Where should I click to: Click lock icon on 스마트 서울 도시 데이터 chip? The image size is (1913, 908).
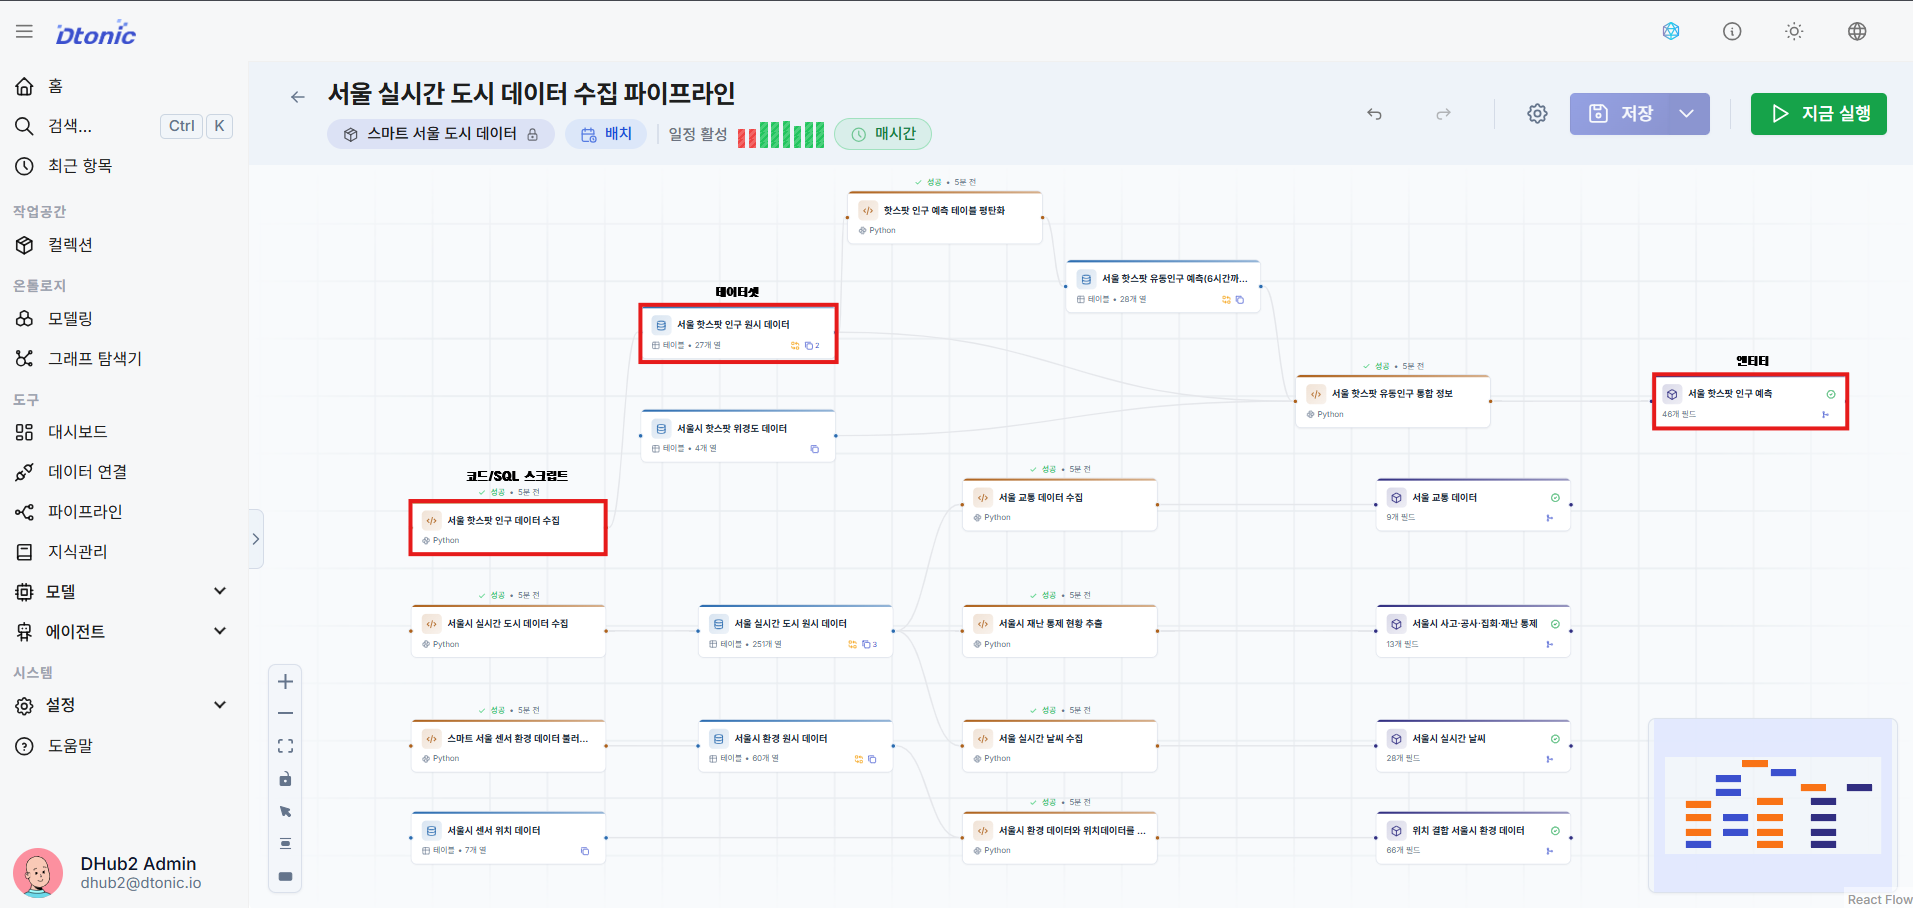533,134
